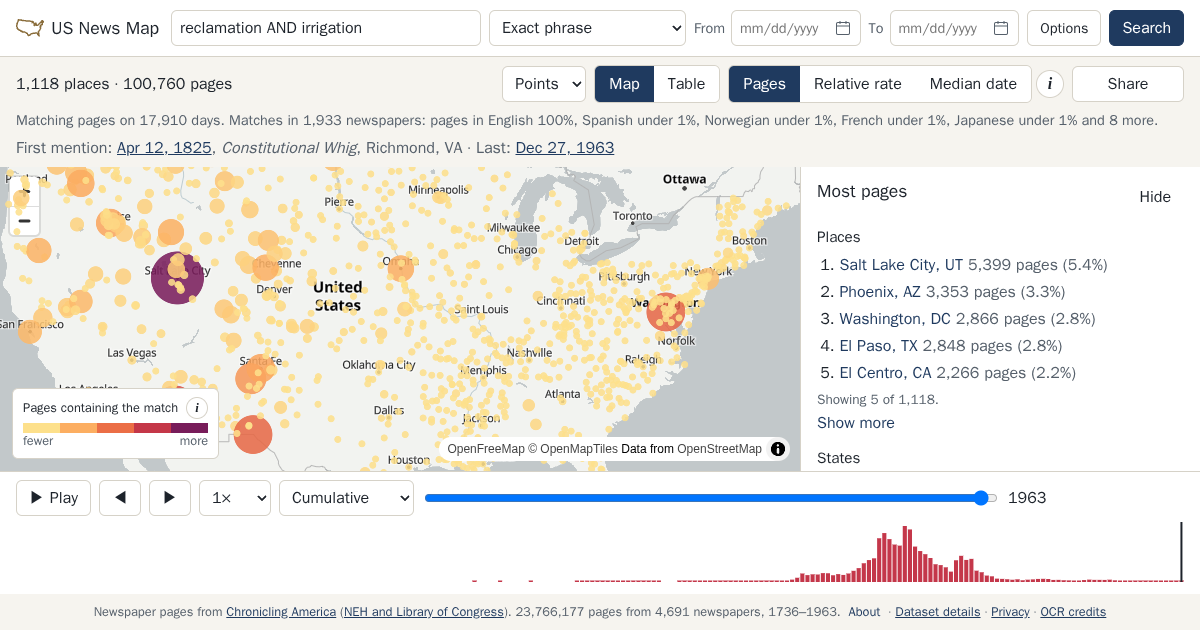The image size is (1200, 630).
Task: Switch to Map view
Action: pyautogui.click(x=624, y=84)
